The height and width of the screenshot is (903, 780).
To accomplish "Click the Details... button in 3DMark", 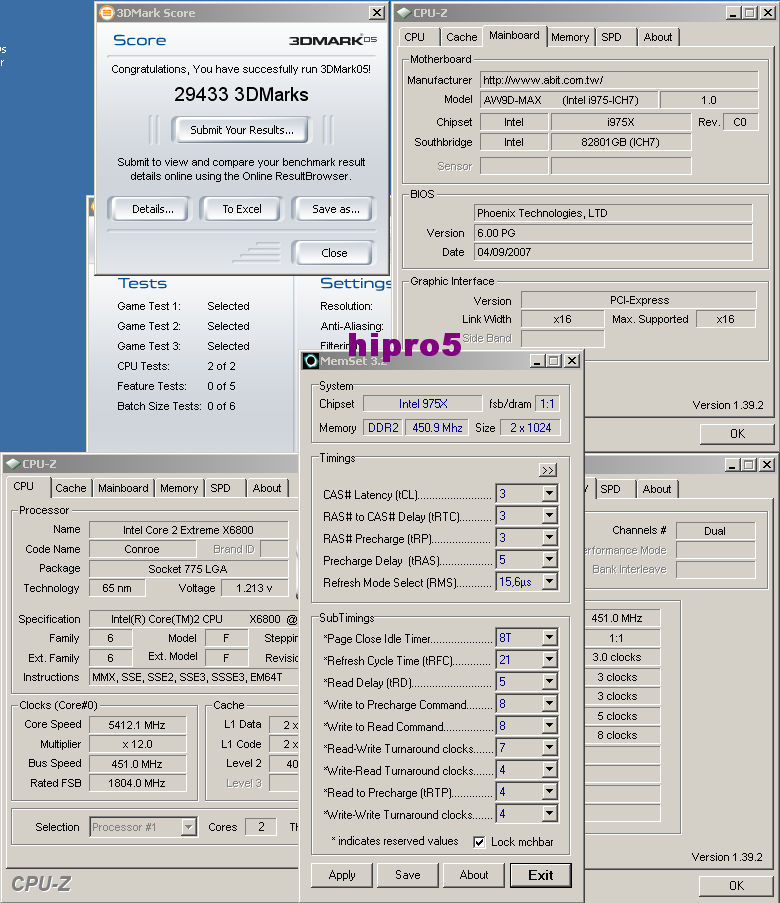I will (152, 209).
